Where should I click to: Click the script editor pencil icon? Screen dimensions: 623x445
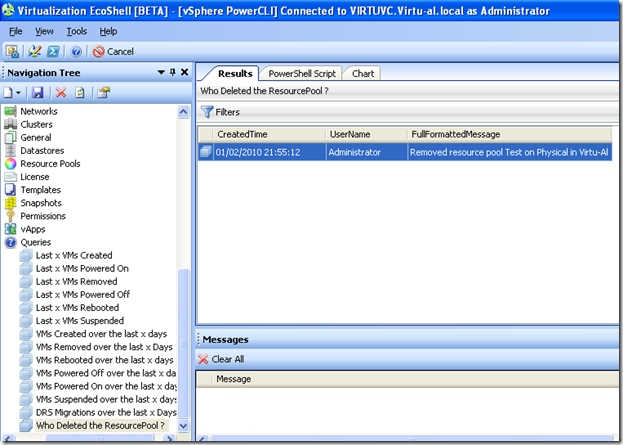pyautogui.click(x=35, y=51)
